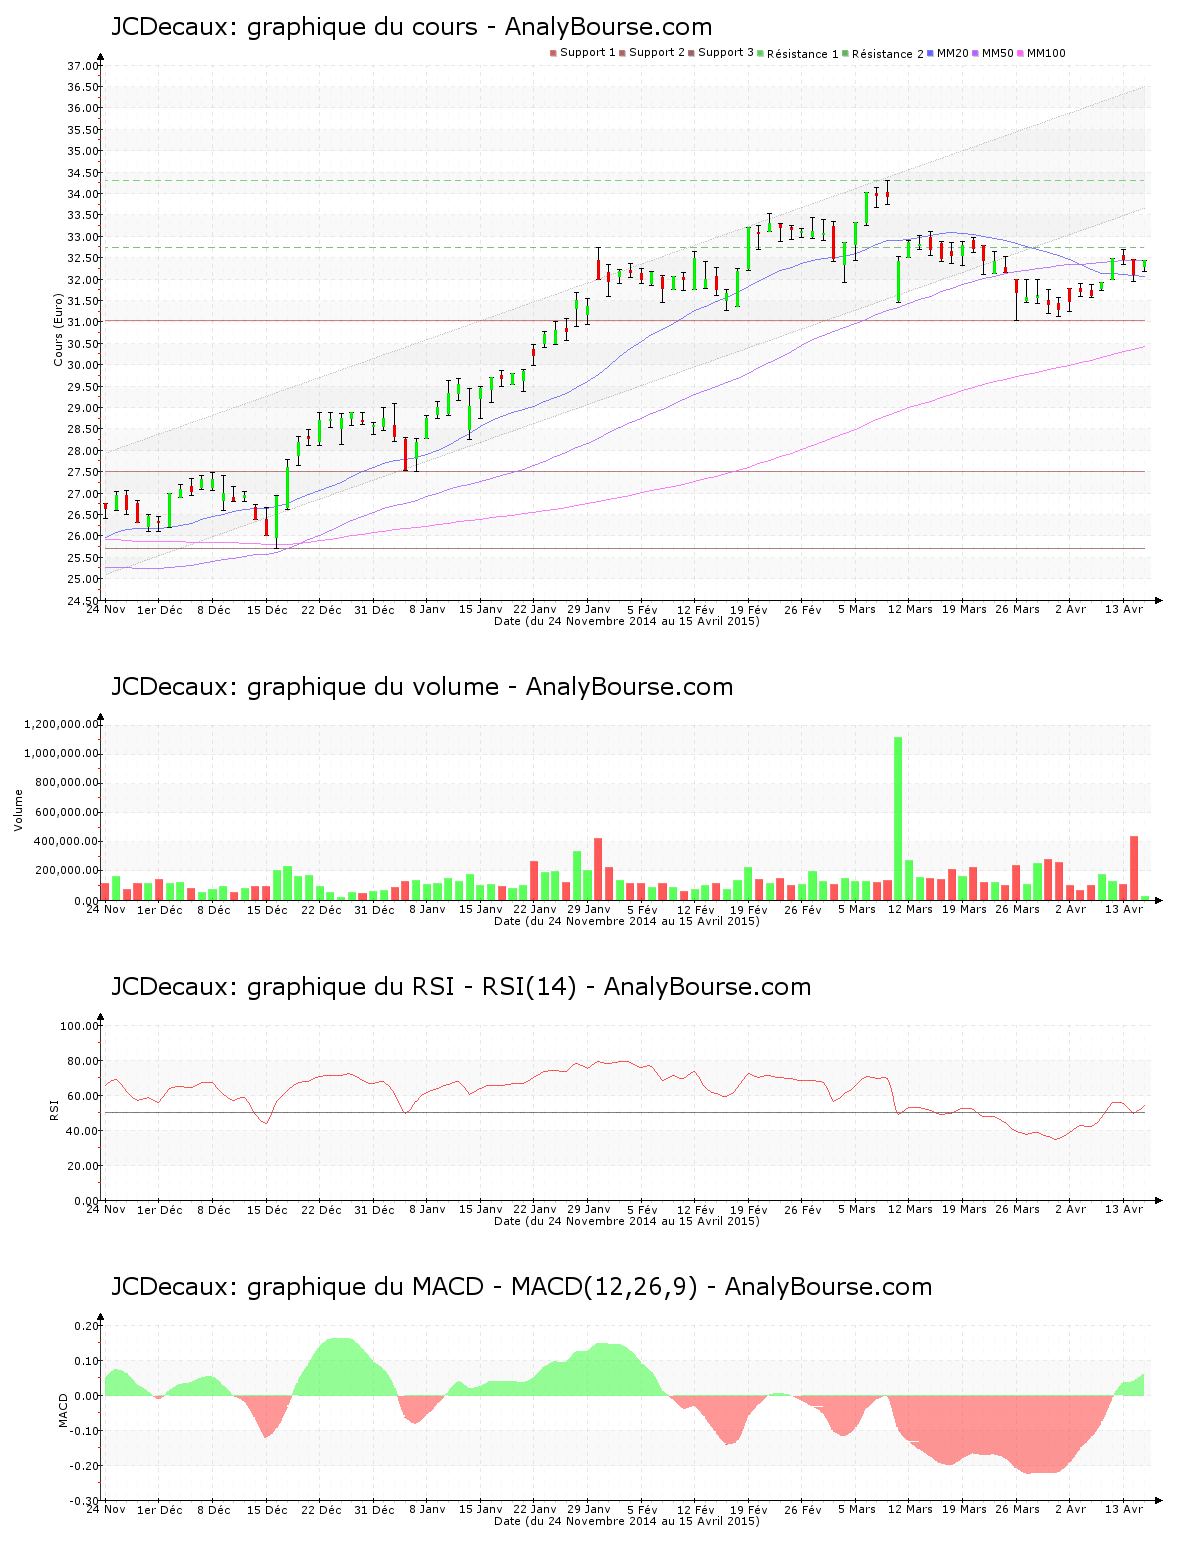
Task: Select the 'MM100' legend label
Action: click(1047, 52)
